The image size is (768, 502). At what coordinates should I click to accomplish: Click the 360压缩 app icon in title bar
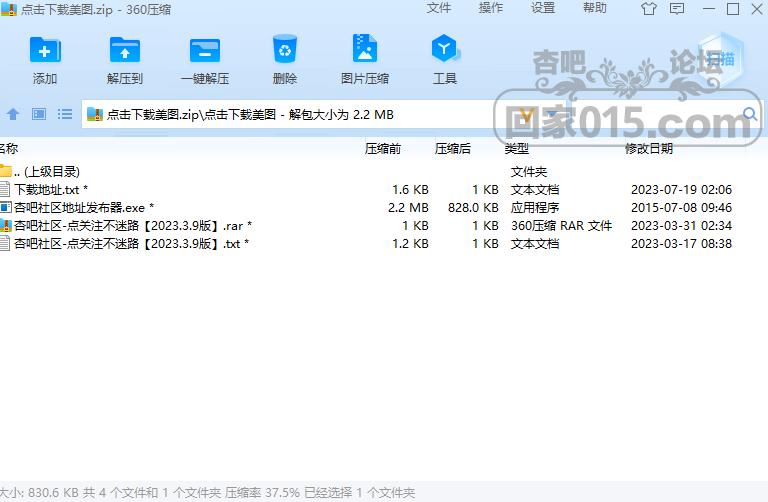pyautogui.click(x=9, y=9)
